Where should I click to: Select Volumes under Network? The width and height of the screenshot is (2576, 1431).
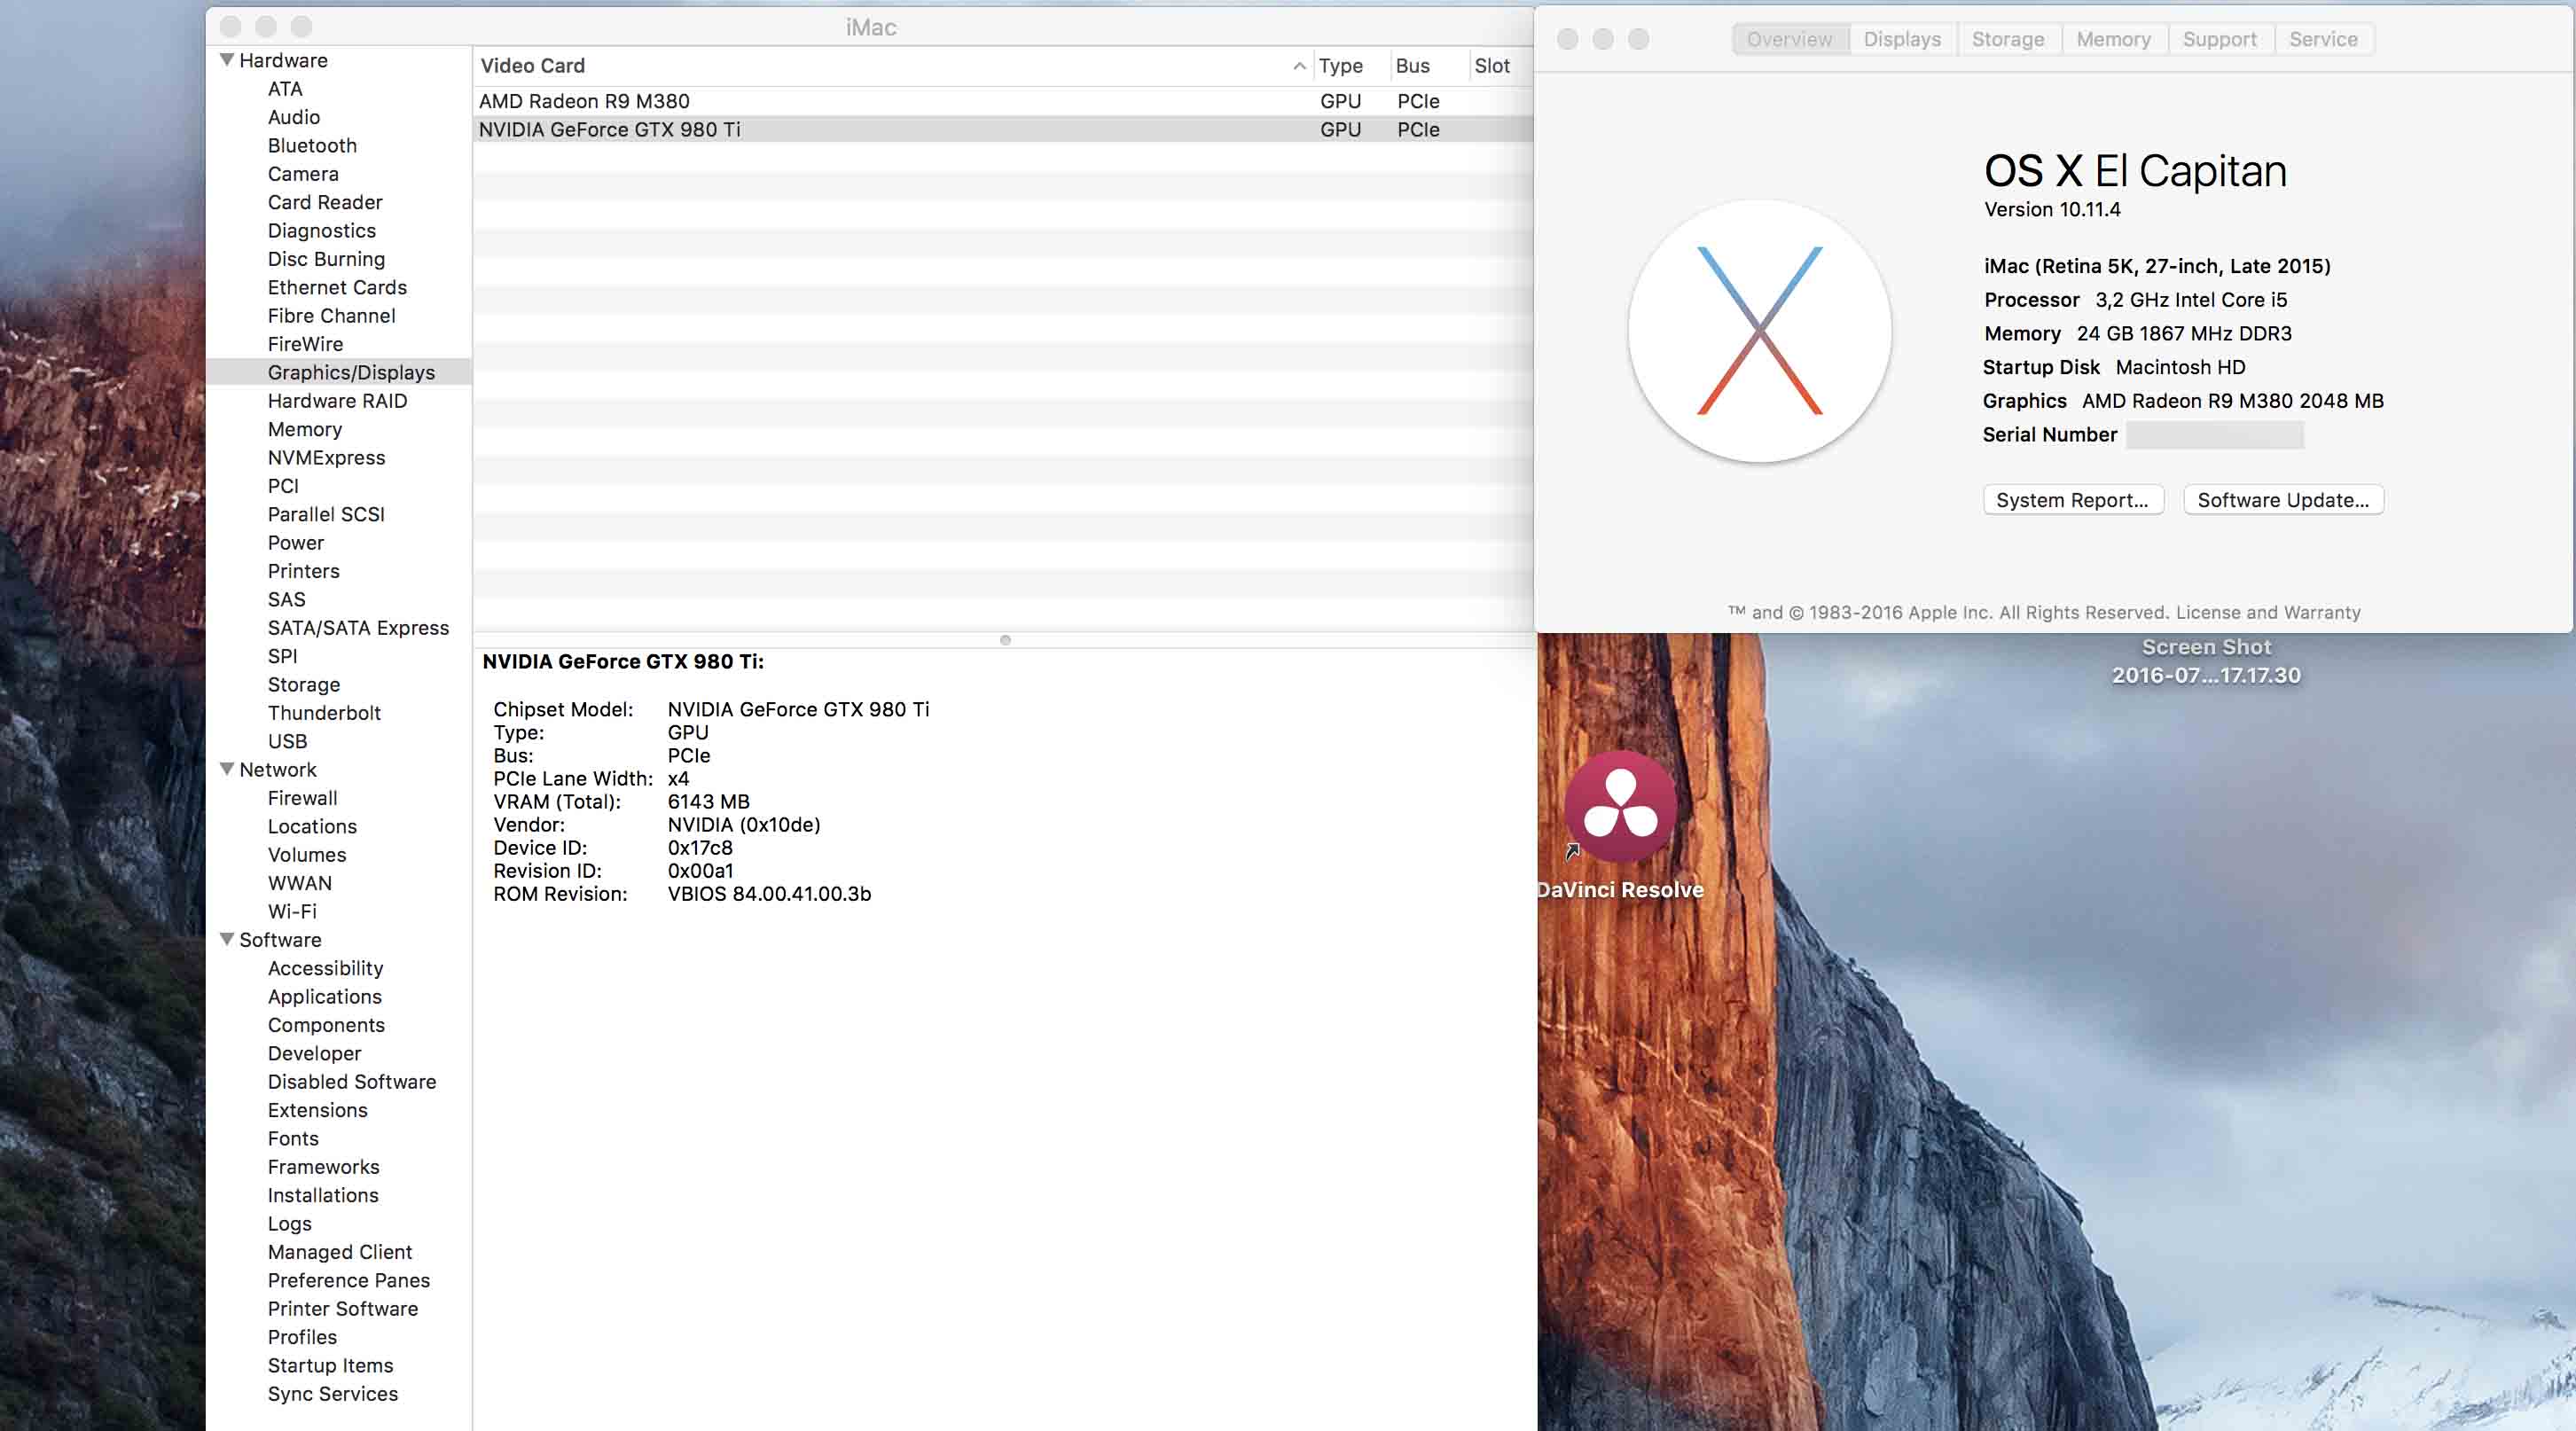pyautogui.click(x=307, y=855)
